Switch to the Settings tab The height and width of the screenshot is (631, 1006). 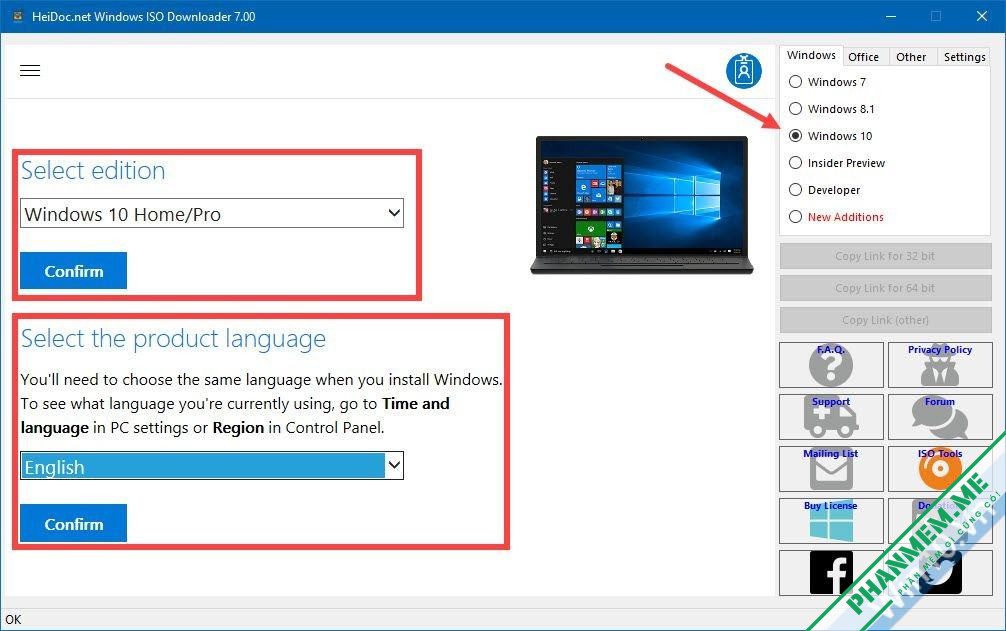tap(964, 57)
